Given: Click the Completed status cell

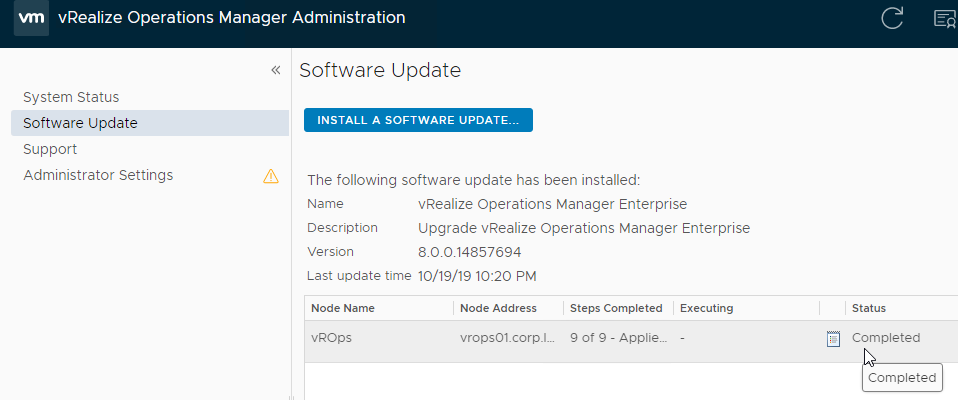Looking at the screenshot, I should [886, 338].
